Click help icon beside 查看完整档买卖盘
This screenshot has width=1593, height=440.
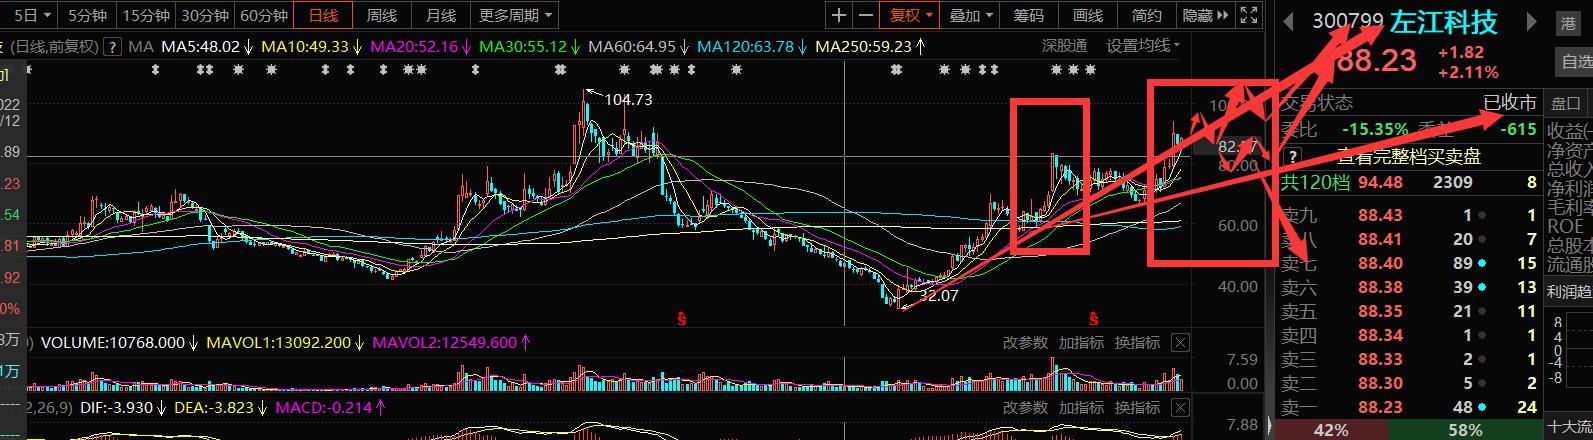[1295, 156]
